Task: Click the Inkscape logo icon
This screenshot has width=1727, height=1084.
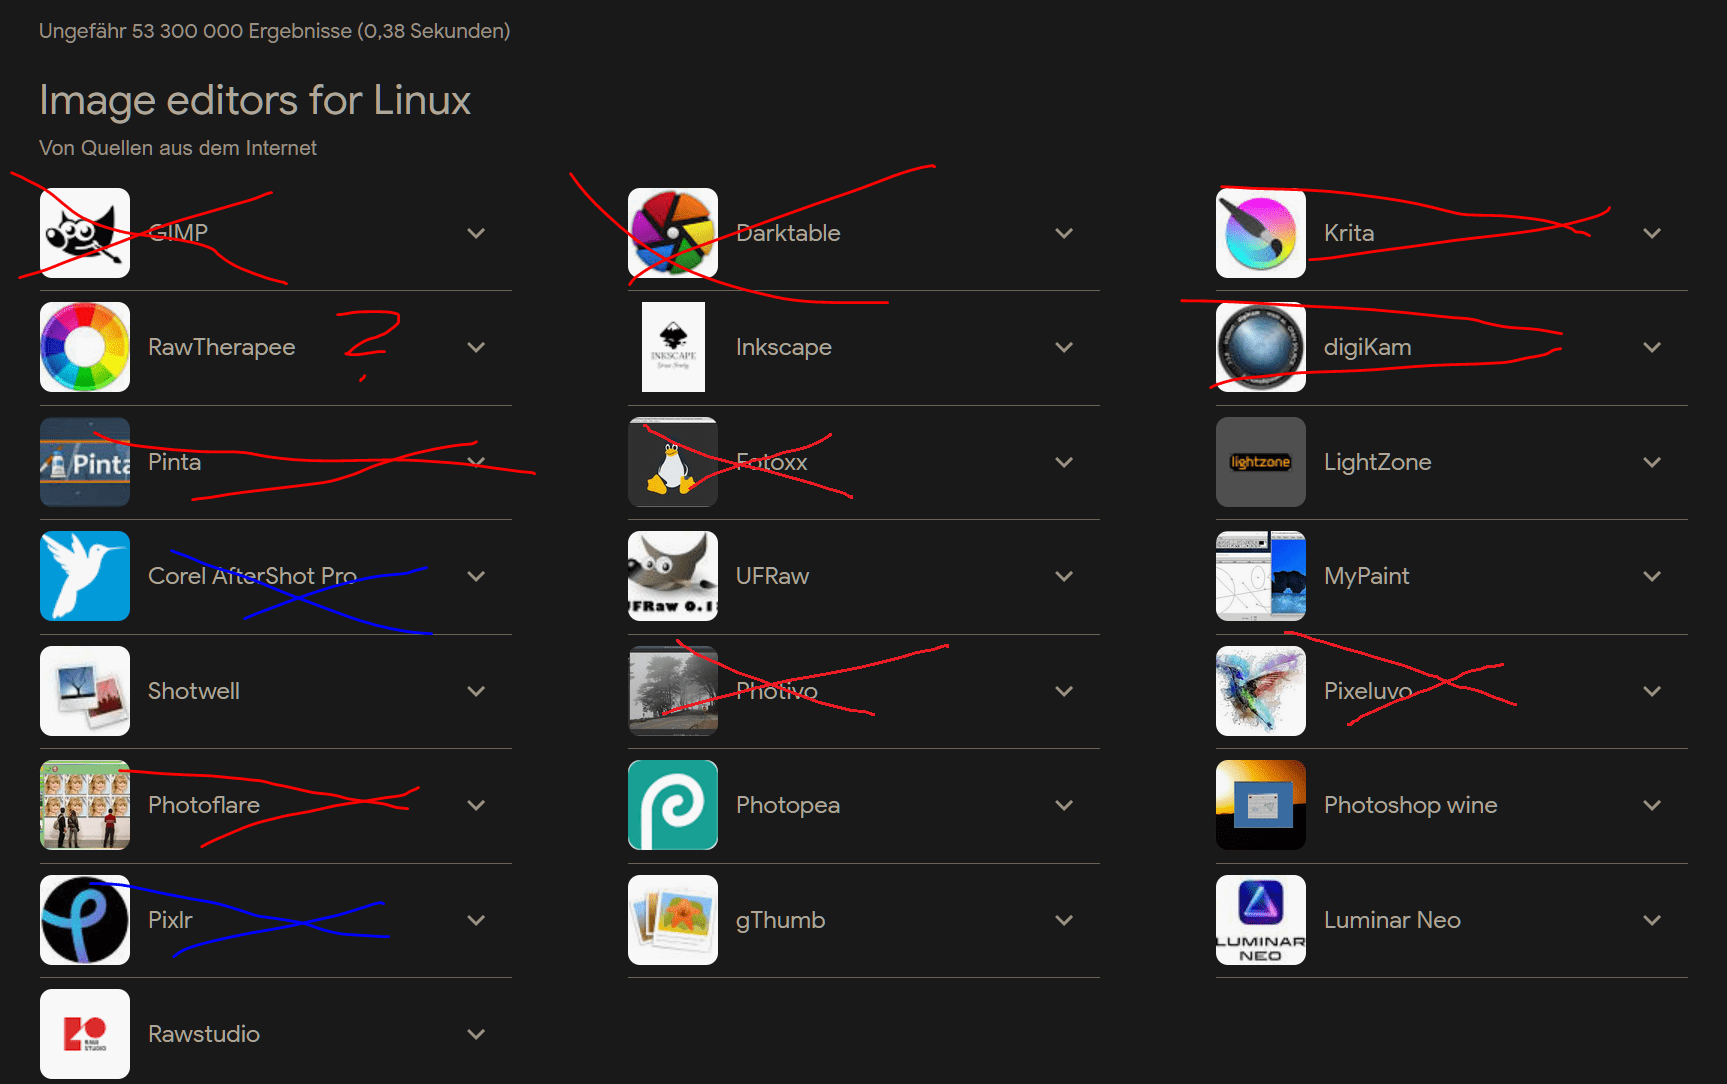Action: tap(673, 347)
